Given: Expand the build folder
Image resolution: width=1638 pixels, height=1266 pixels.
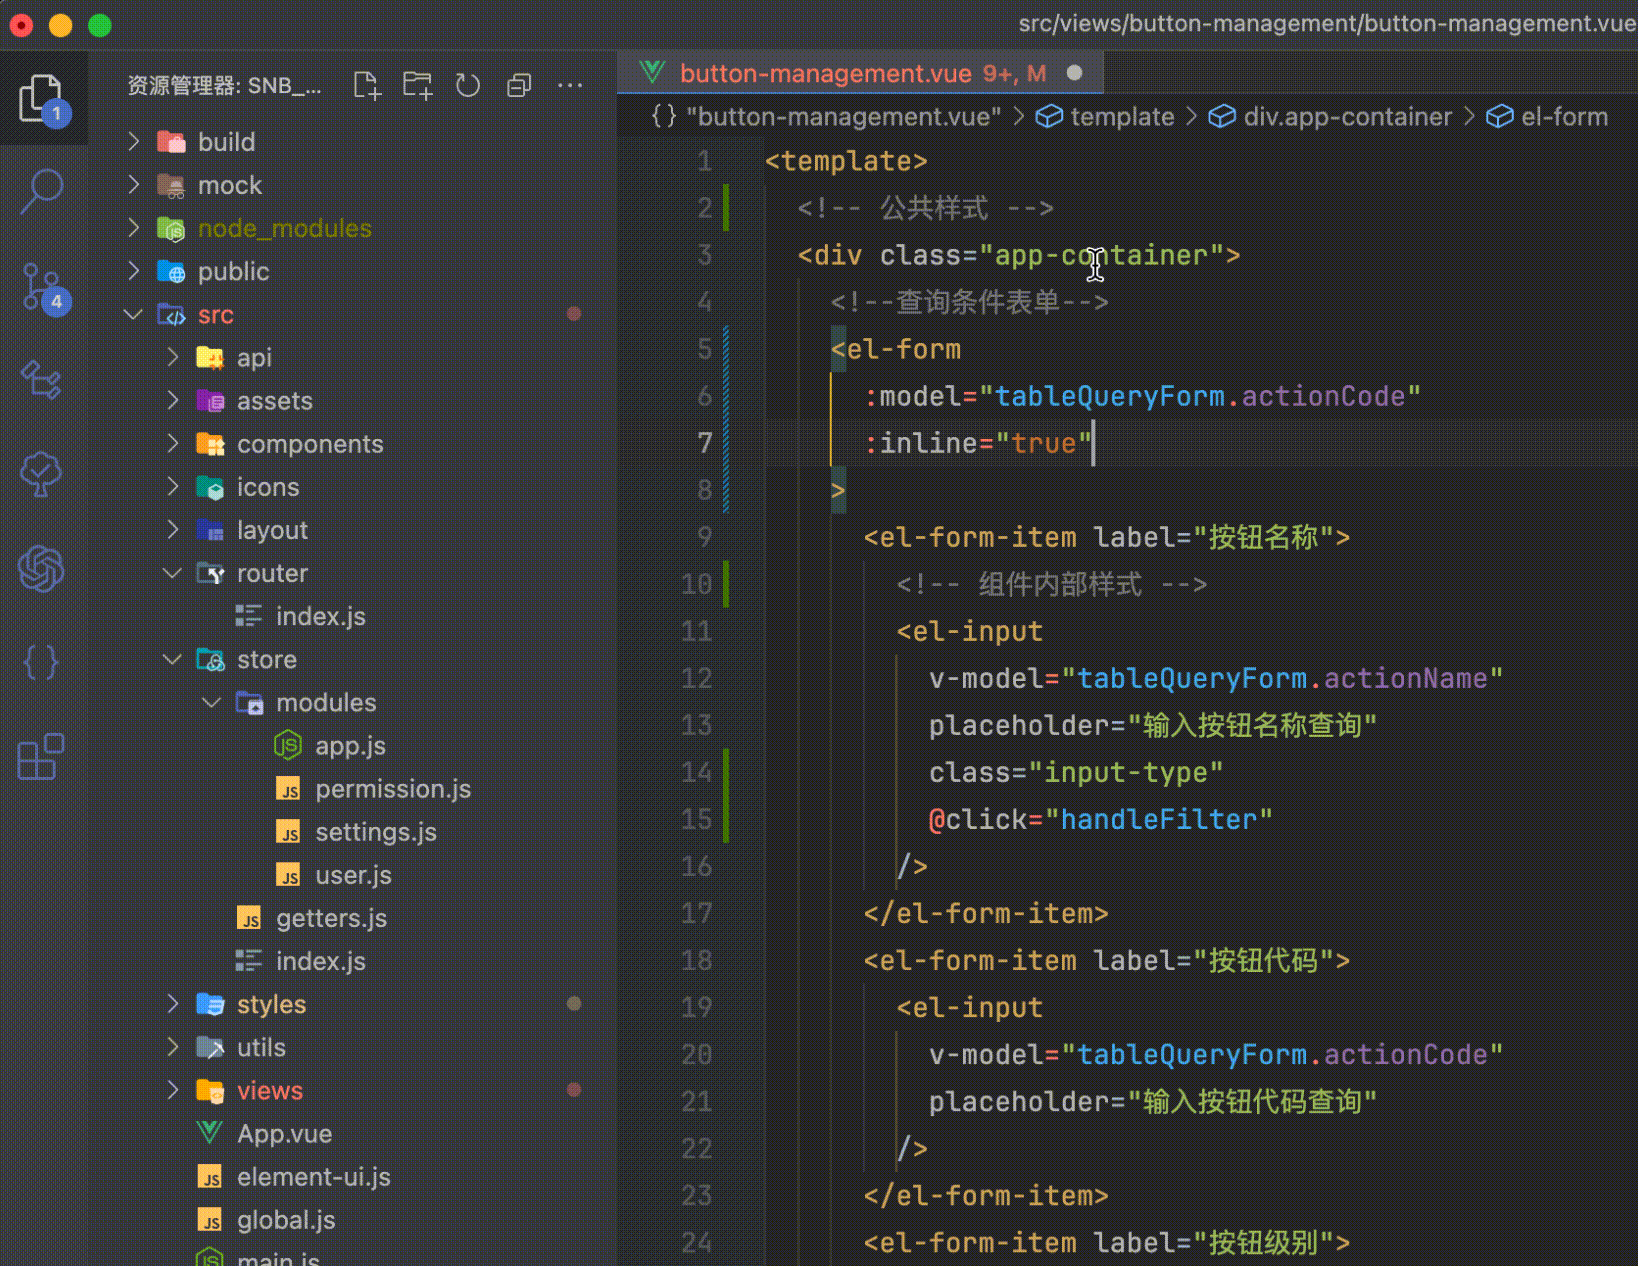Looking at the screenshot, I should point(134,142).
